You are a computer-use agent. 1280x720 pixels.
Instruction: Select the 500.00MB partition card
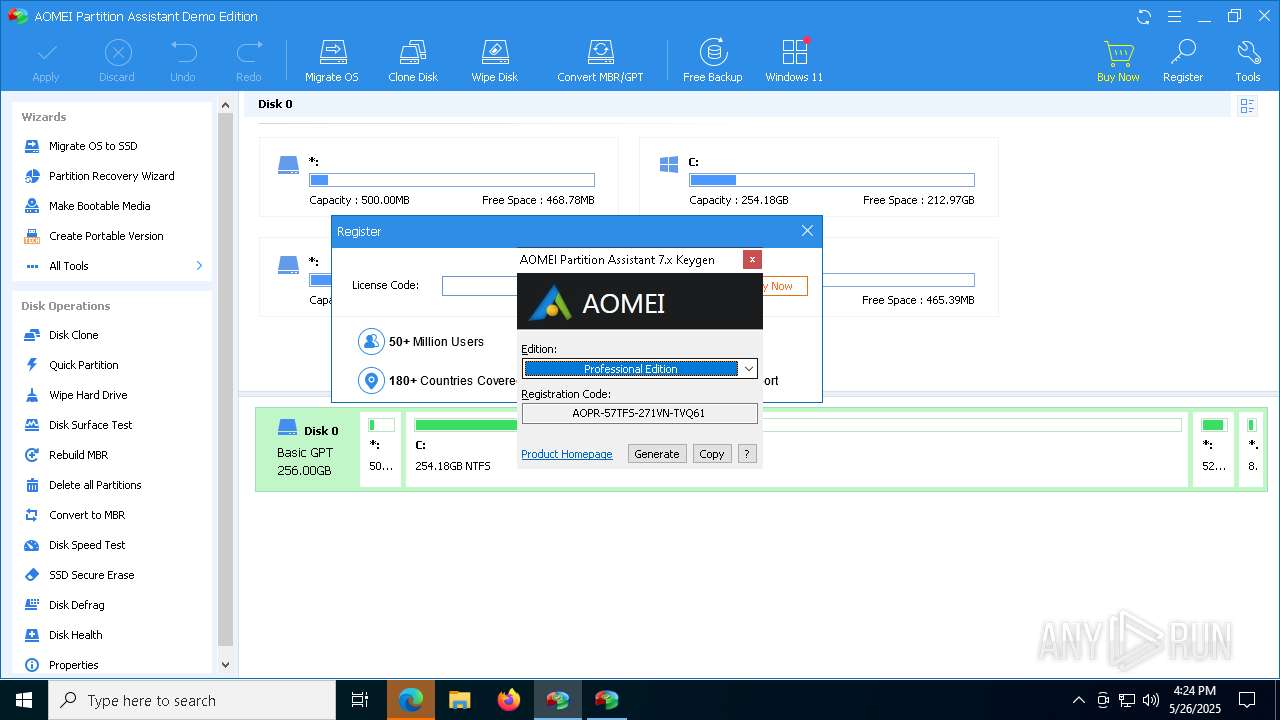(x=439, y=177)
